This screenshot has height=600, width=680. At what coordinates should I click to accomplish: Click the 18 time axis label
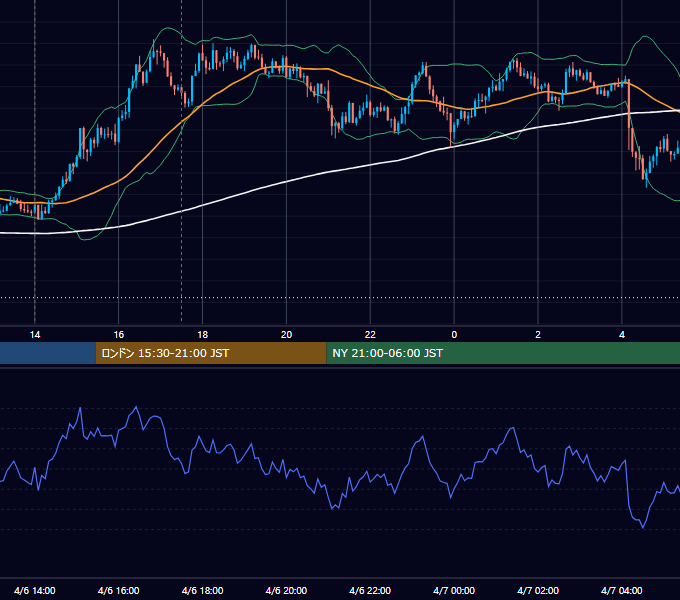tap(203, 335)
